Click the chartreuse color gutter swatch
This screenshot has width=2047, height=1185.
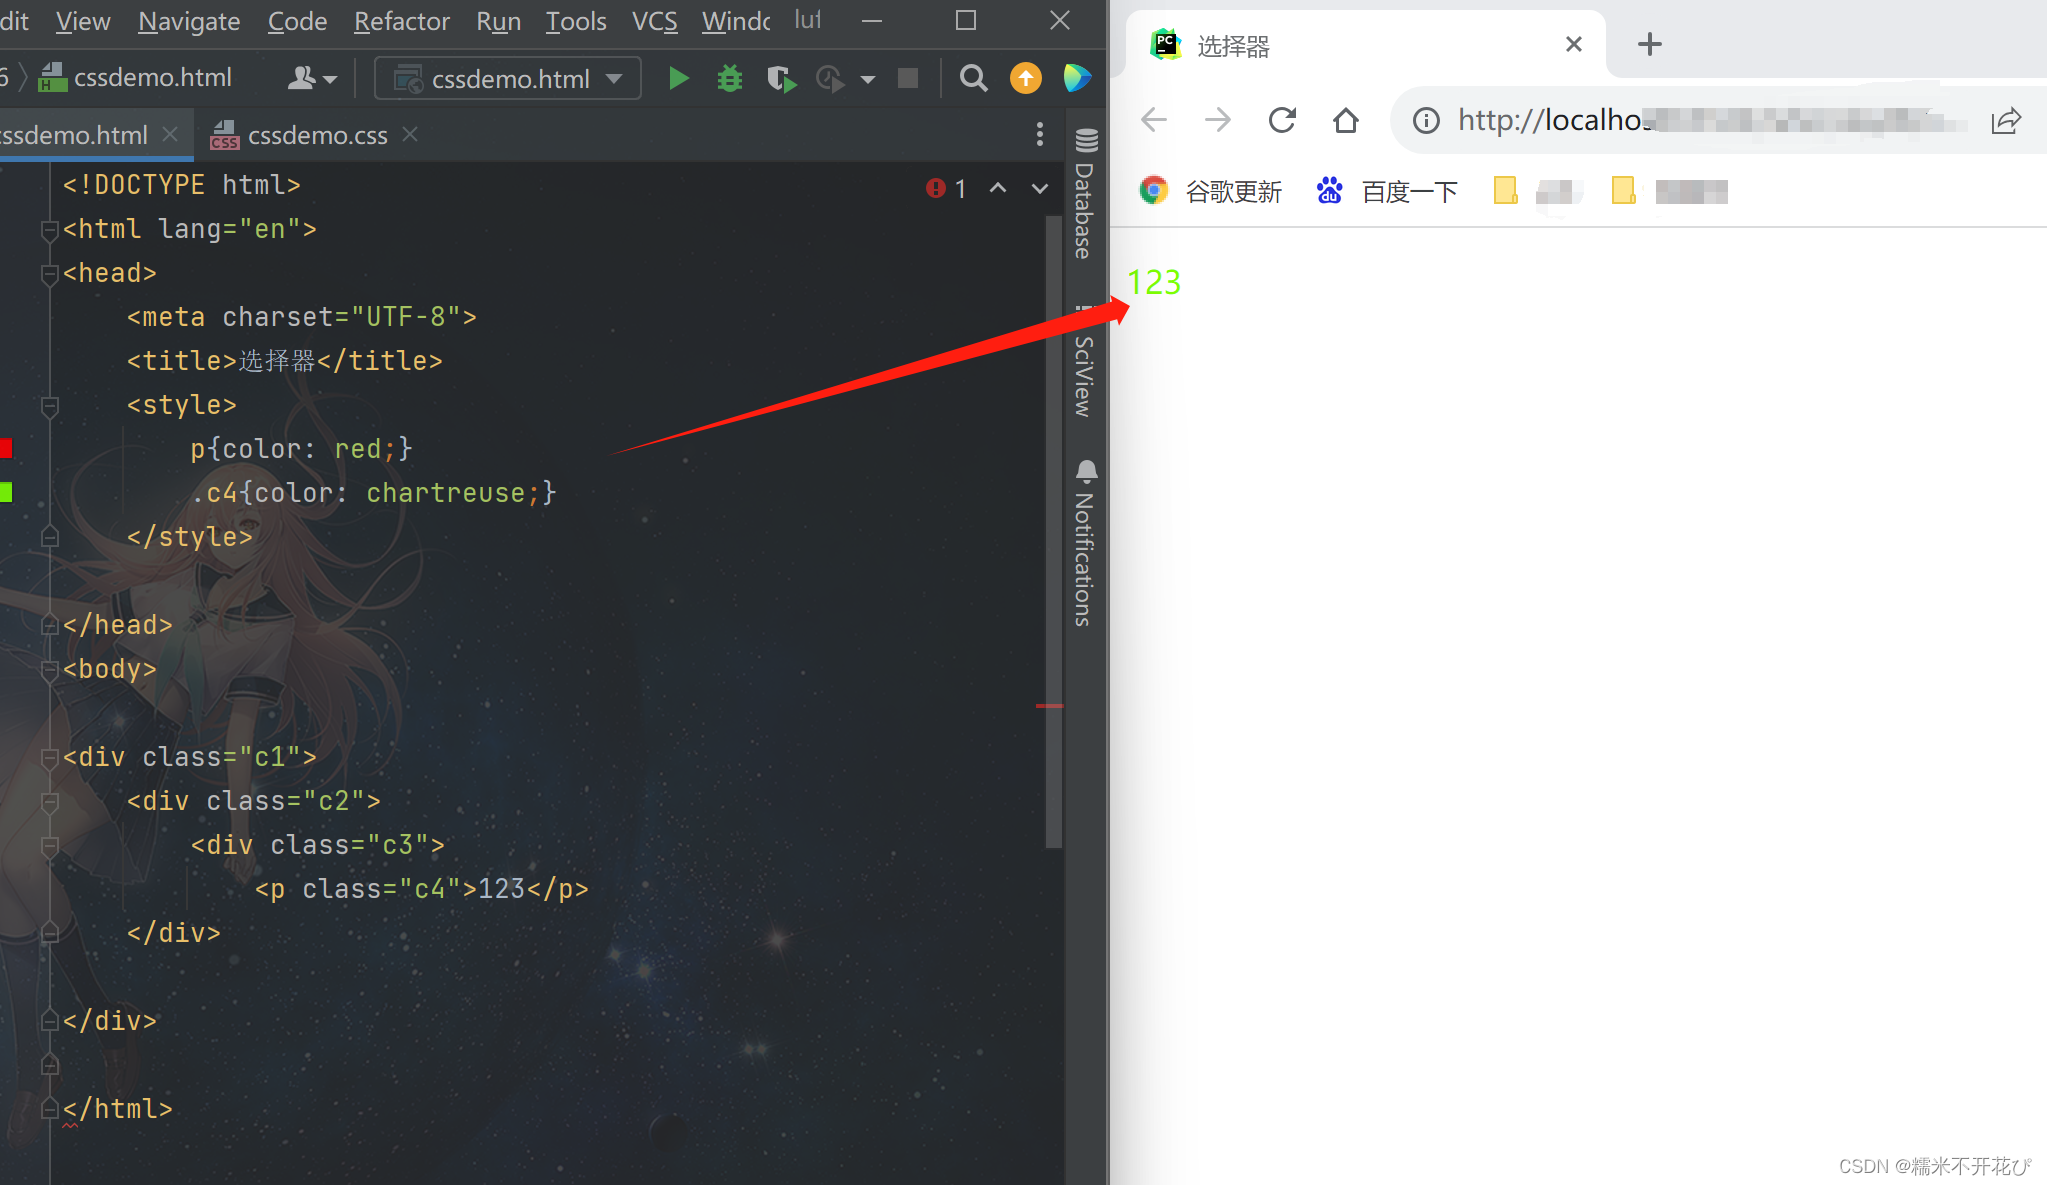(x=6, y=492)
